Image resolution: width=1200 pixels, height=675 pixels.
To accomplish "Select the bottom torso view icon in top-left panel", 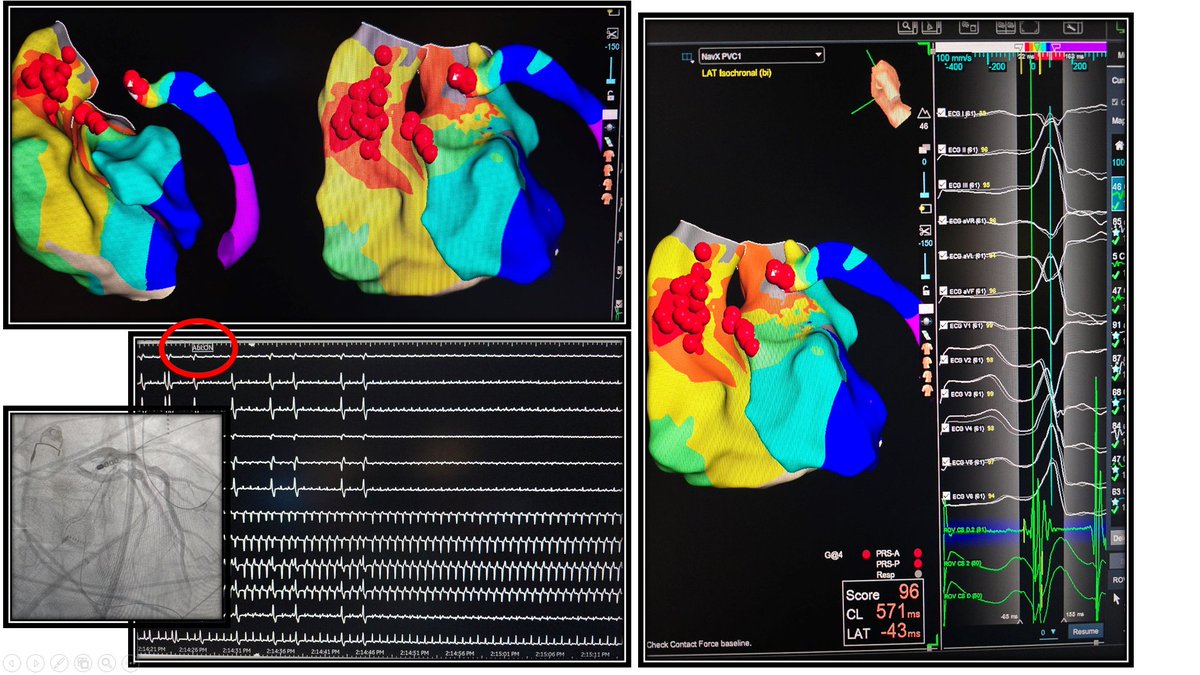I will [x=609, y=198].
